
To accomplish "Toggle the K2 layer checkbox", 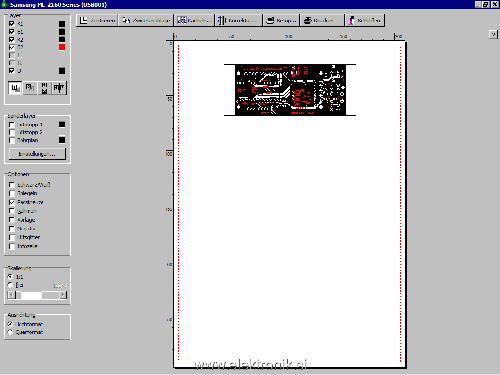I will click(12, 39).
